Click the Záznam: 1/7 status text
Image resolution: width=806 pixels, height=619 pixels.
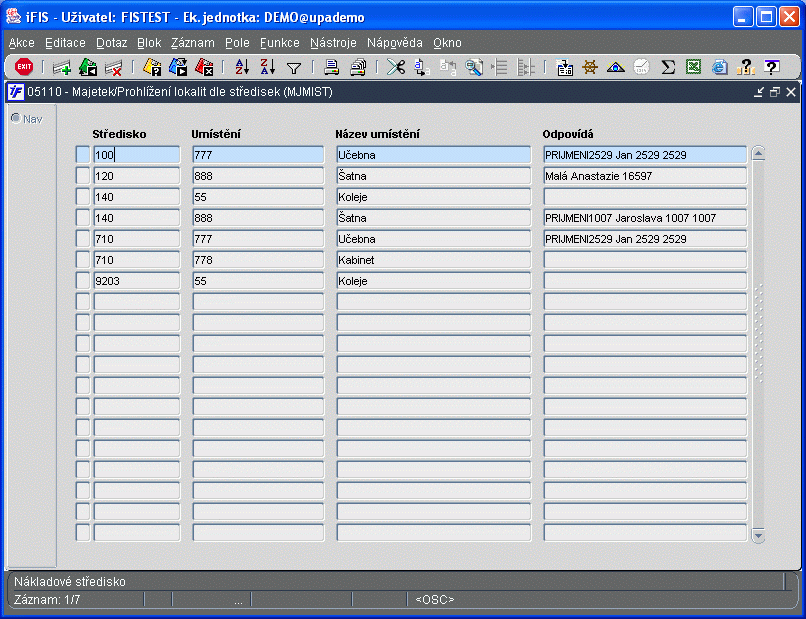(47, 599)
